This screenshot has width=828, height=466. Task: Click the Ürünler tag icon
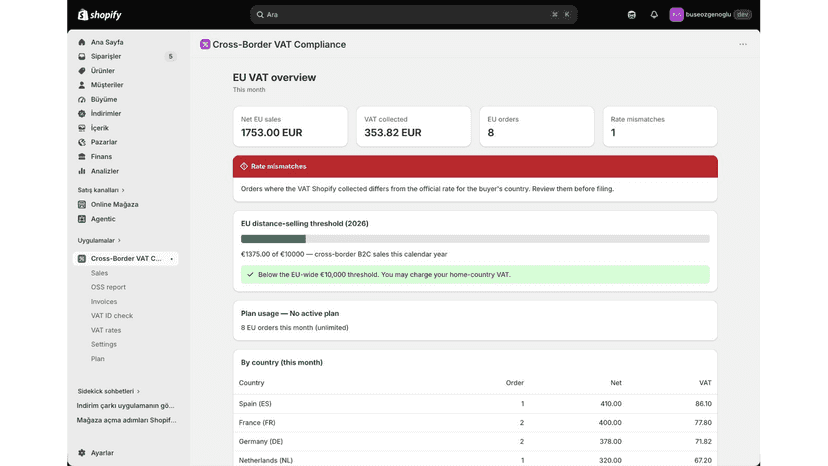82,71
